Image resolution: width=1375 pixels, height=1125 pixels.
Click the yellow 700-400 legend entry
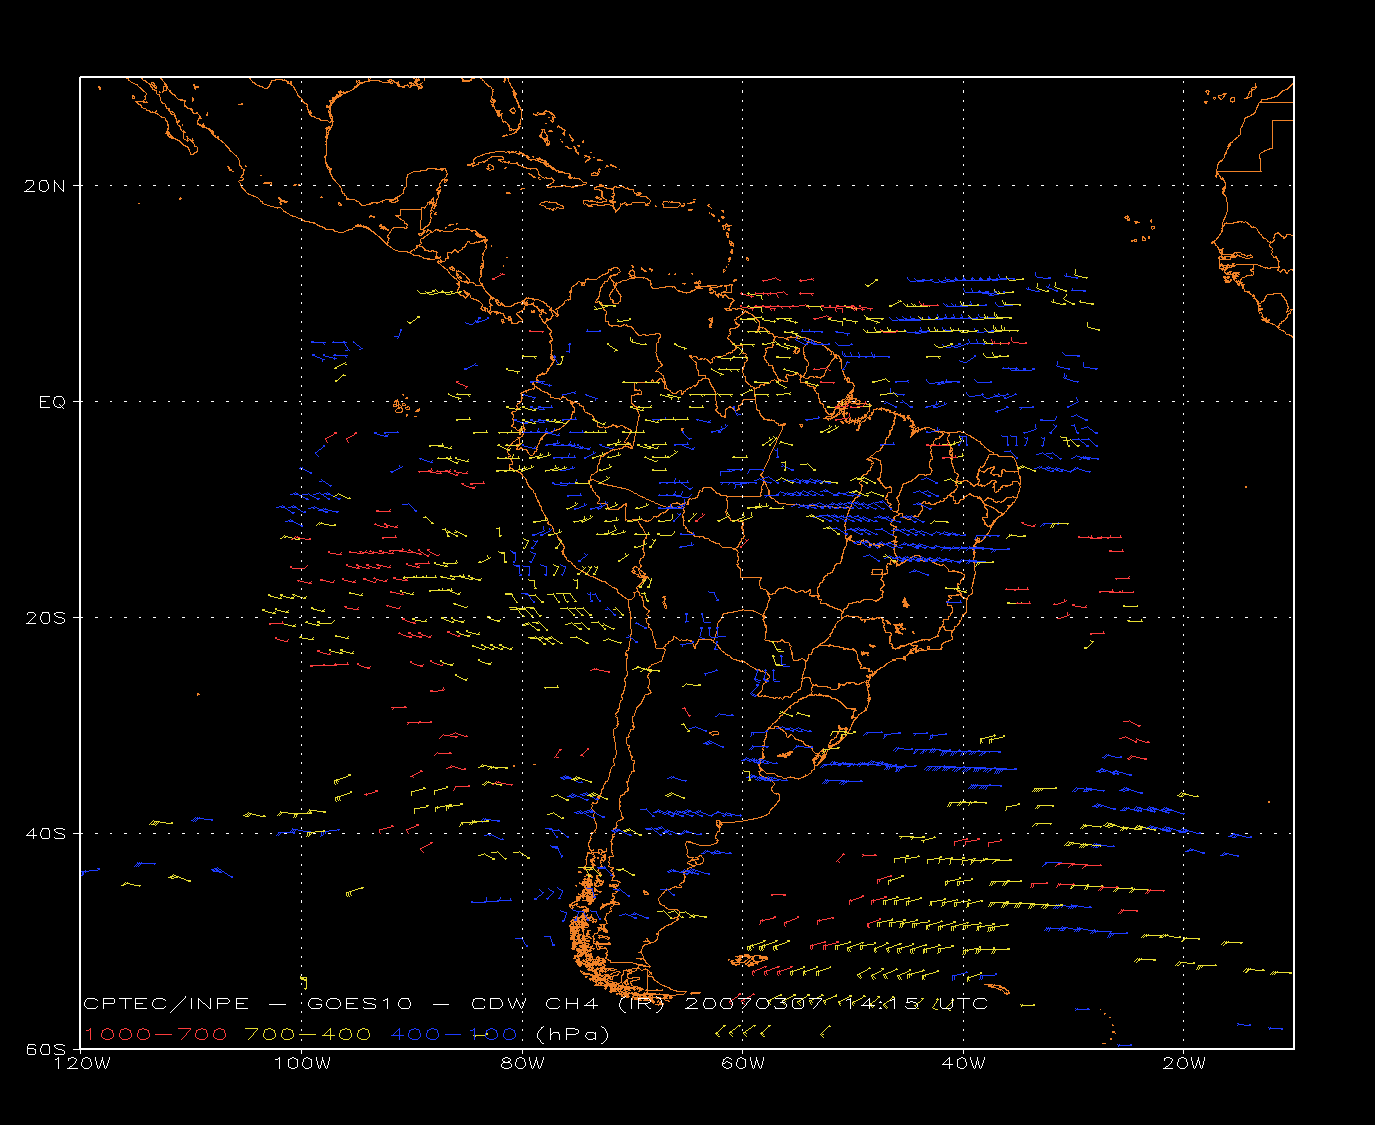(309, 1034)
